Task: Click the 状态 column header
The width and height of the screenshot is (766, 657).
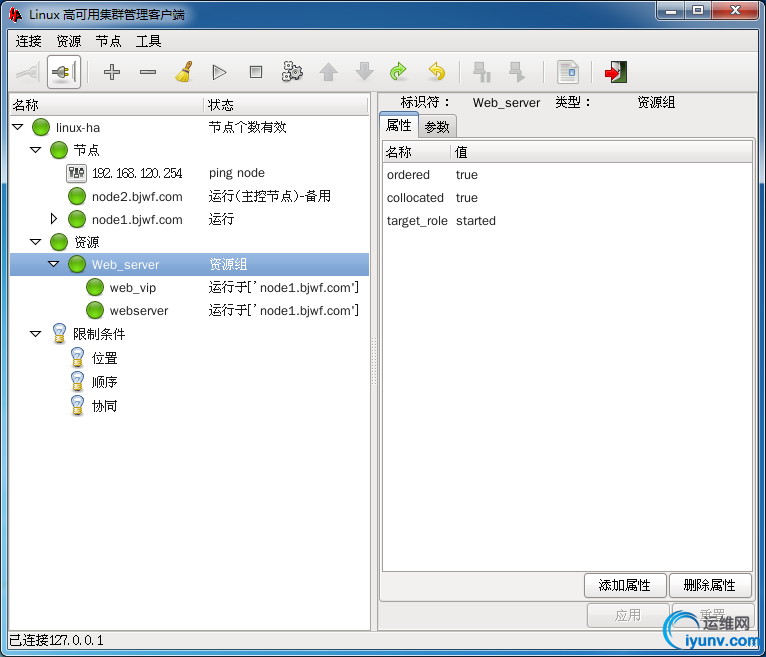Action: click(286, 105)
